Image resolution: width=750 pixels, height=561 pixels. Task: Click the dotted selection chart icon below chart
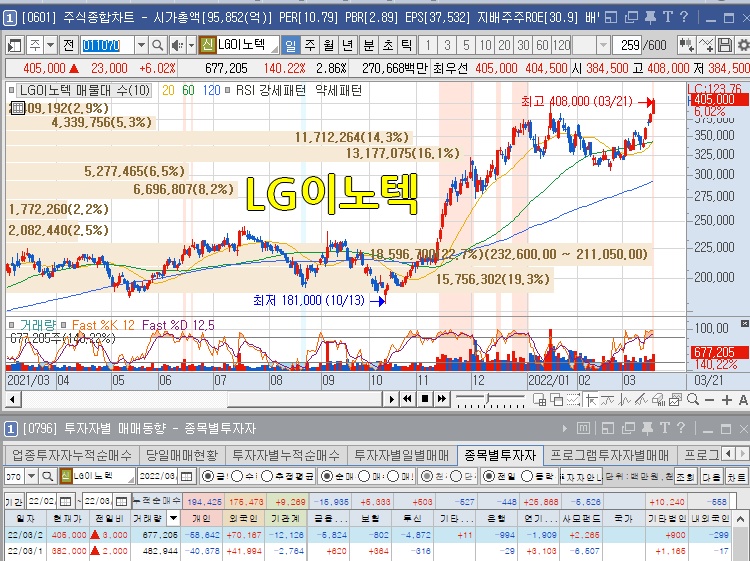point(574,400)
